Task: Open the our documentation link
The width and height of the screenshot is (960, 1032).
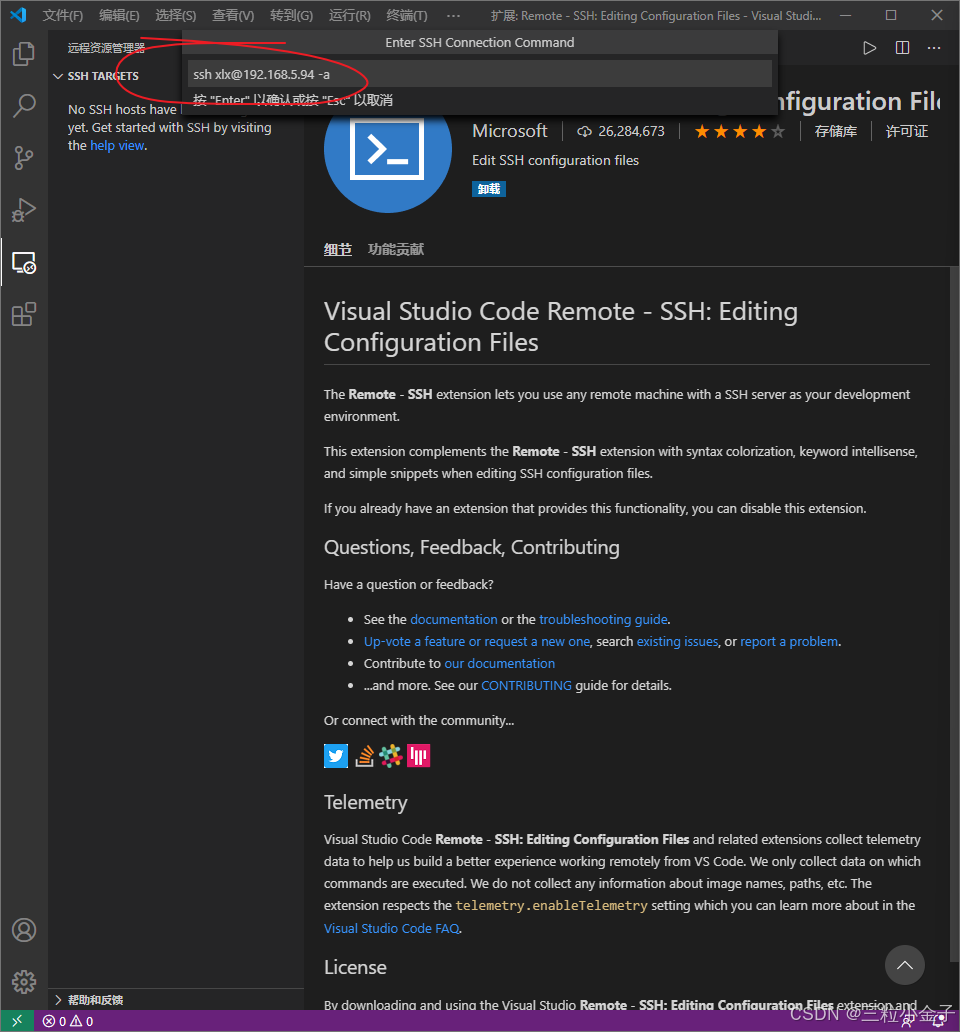Action: coord(499,663)
